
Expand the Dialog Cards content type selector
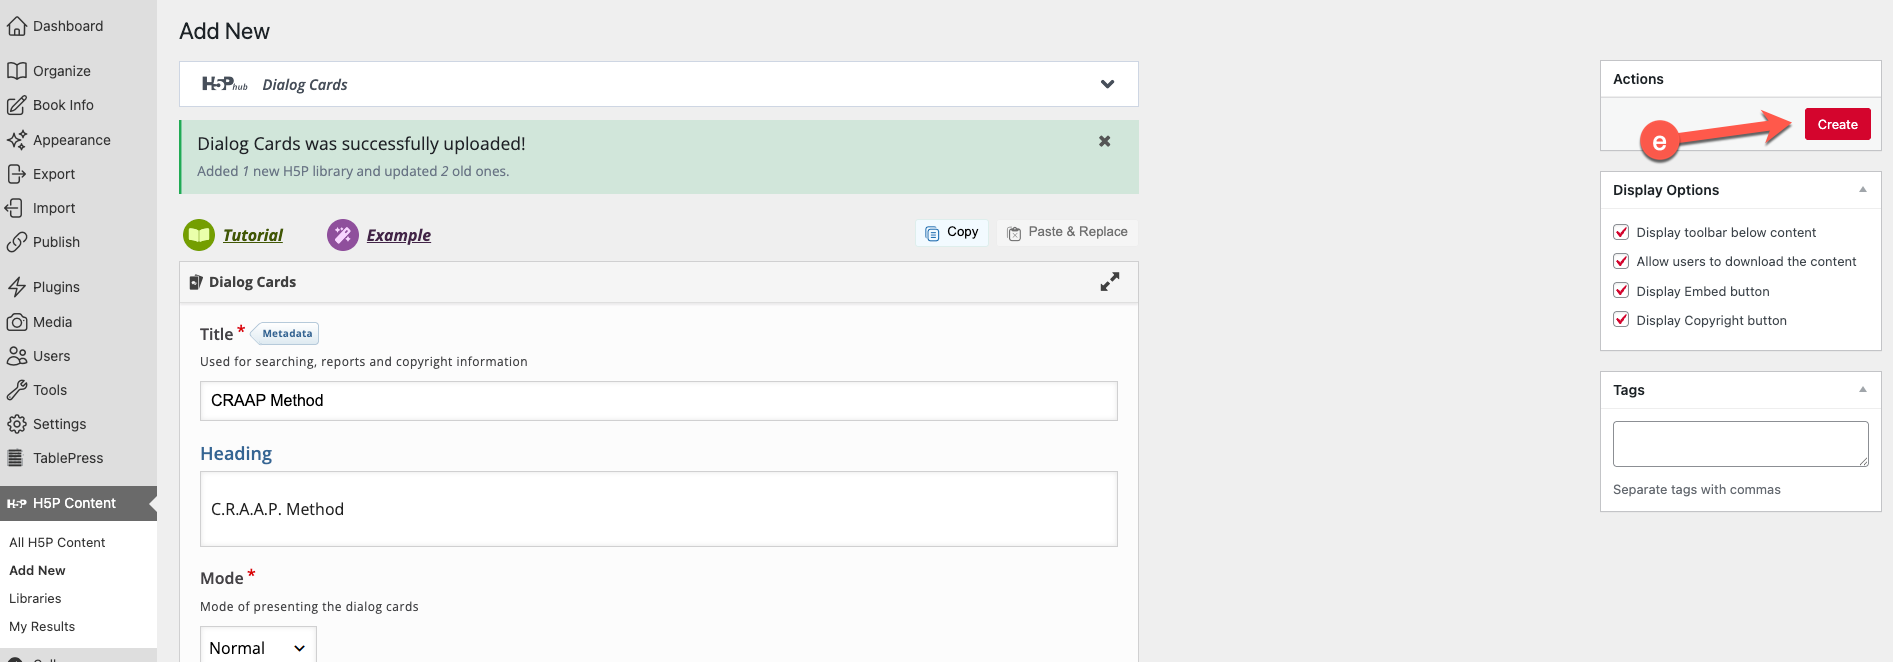point(1107,84)
